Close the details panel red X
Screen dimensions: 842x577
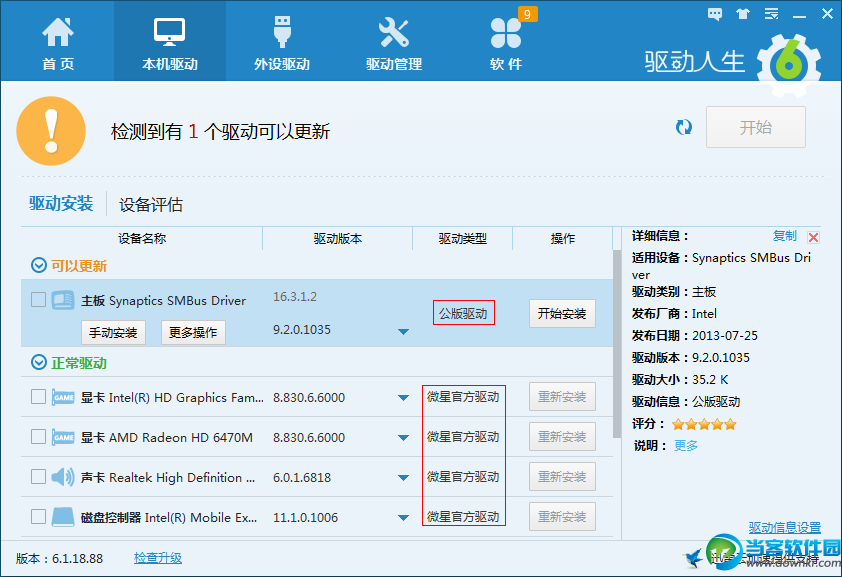coord(814,237)
